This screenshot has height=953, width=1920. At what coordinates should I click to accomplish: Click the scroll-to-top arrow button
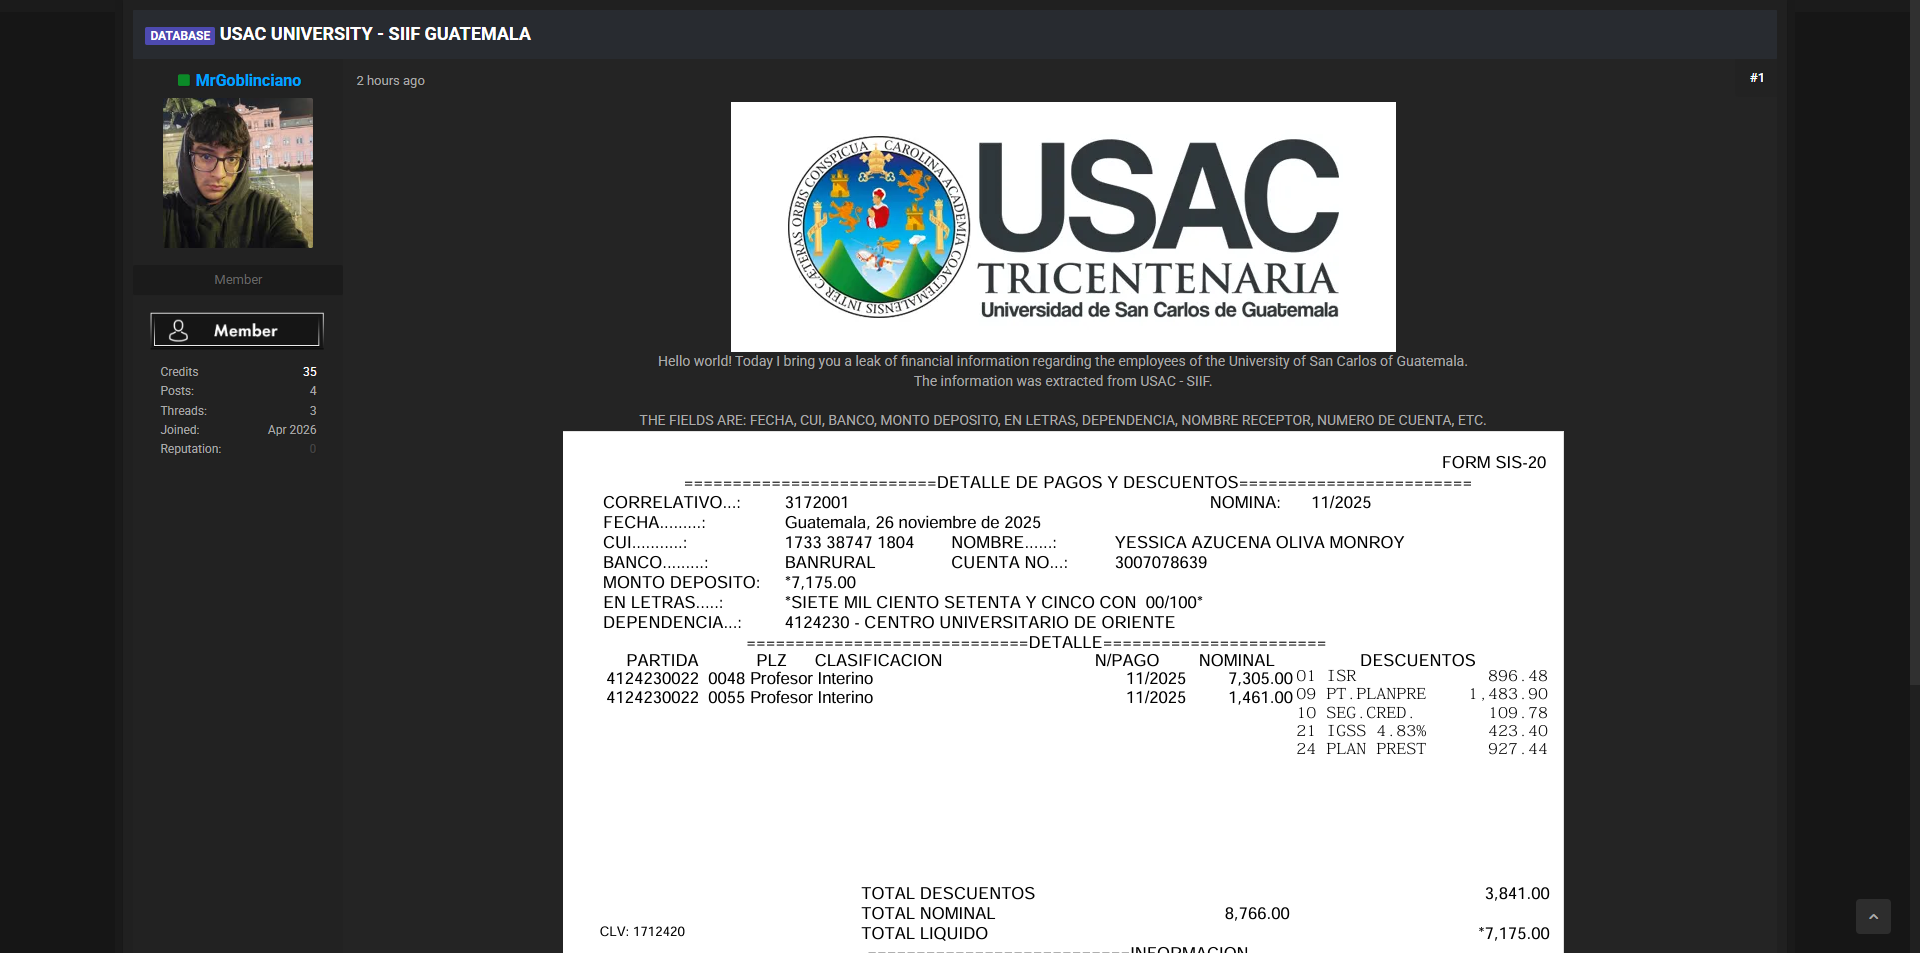pyautogui.click(x=1873, y=916)
